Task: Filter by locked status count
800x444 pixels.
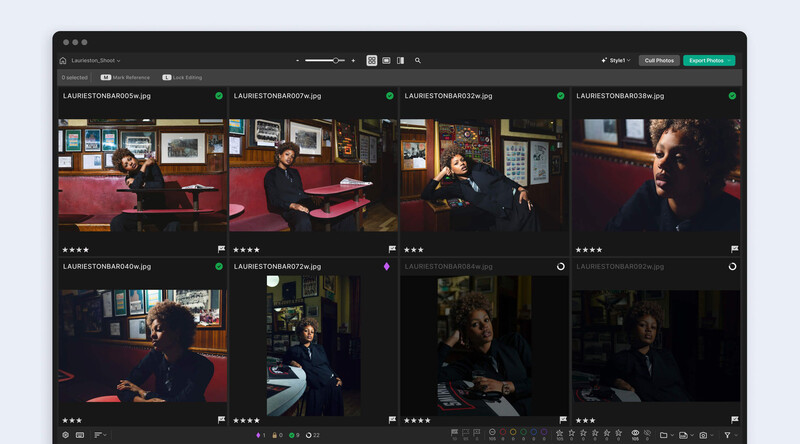Action: click(278, 435)
